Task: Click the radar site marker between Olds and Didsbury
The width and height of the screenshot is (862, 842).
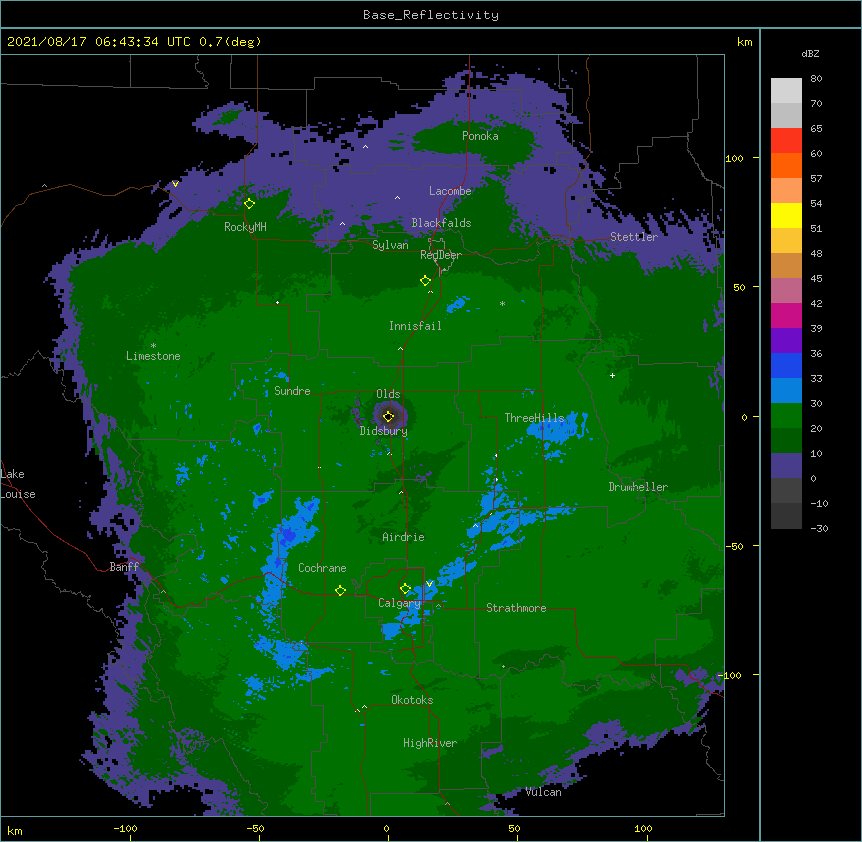Action: pos(388,416)
